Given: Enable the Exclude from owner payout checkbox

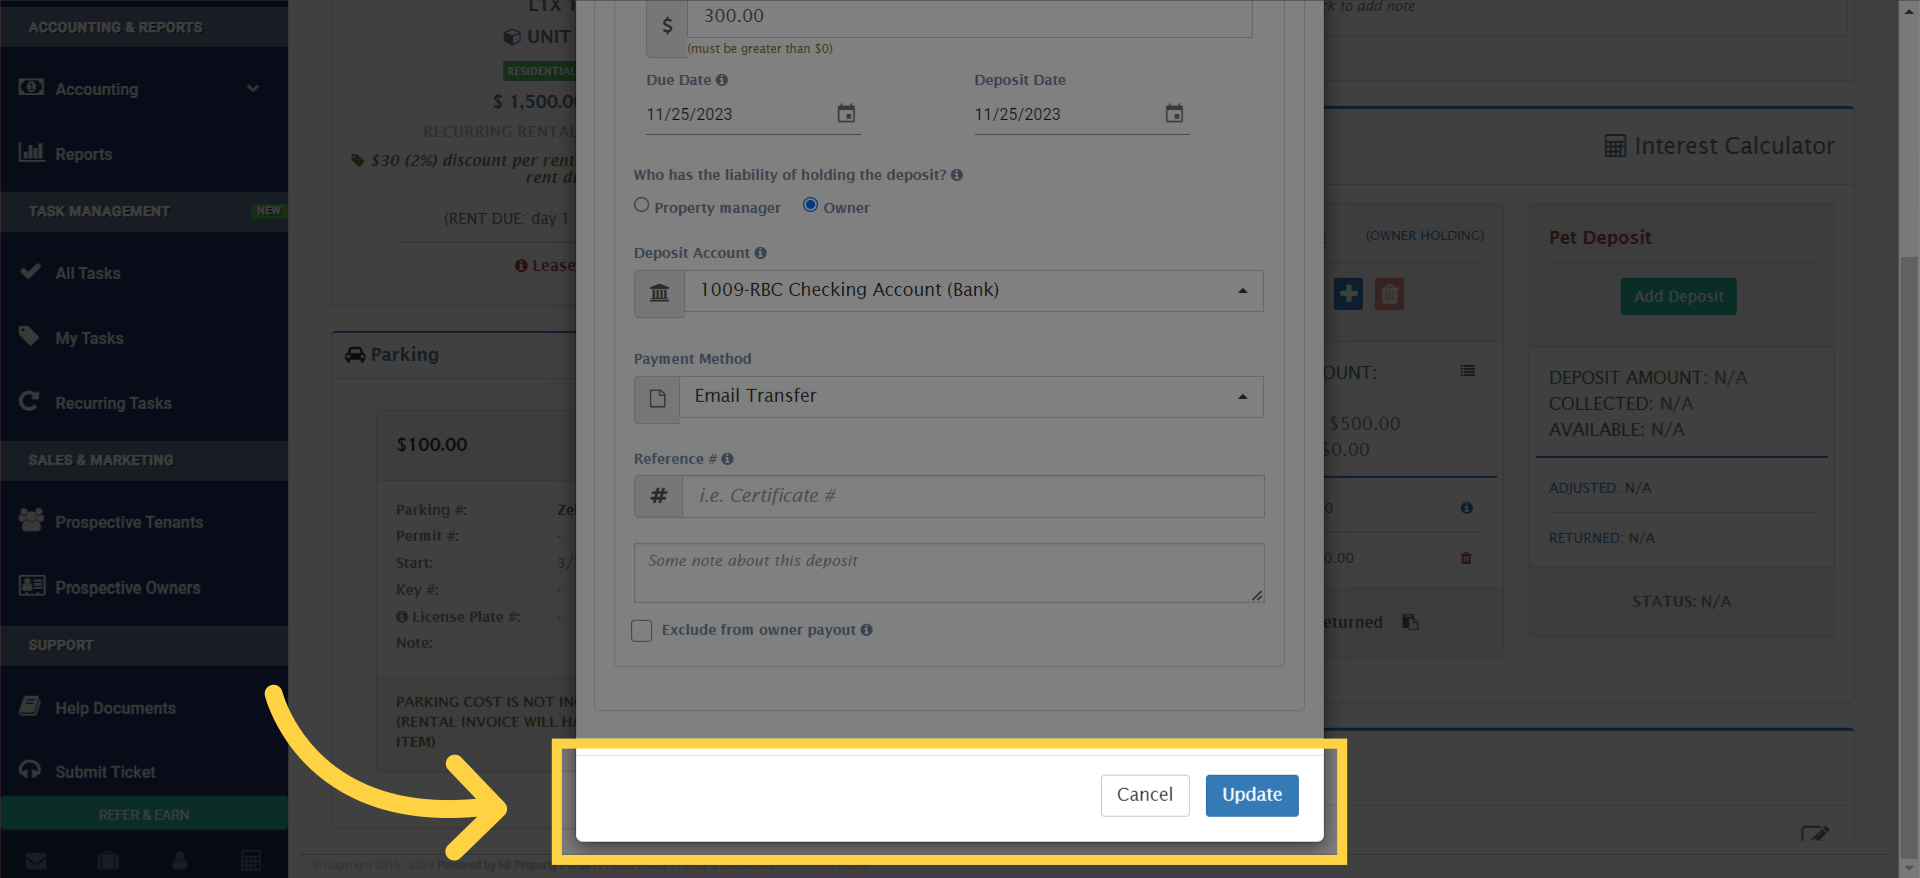Looking at the screenshot, I should [641, 630].
